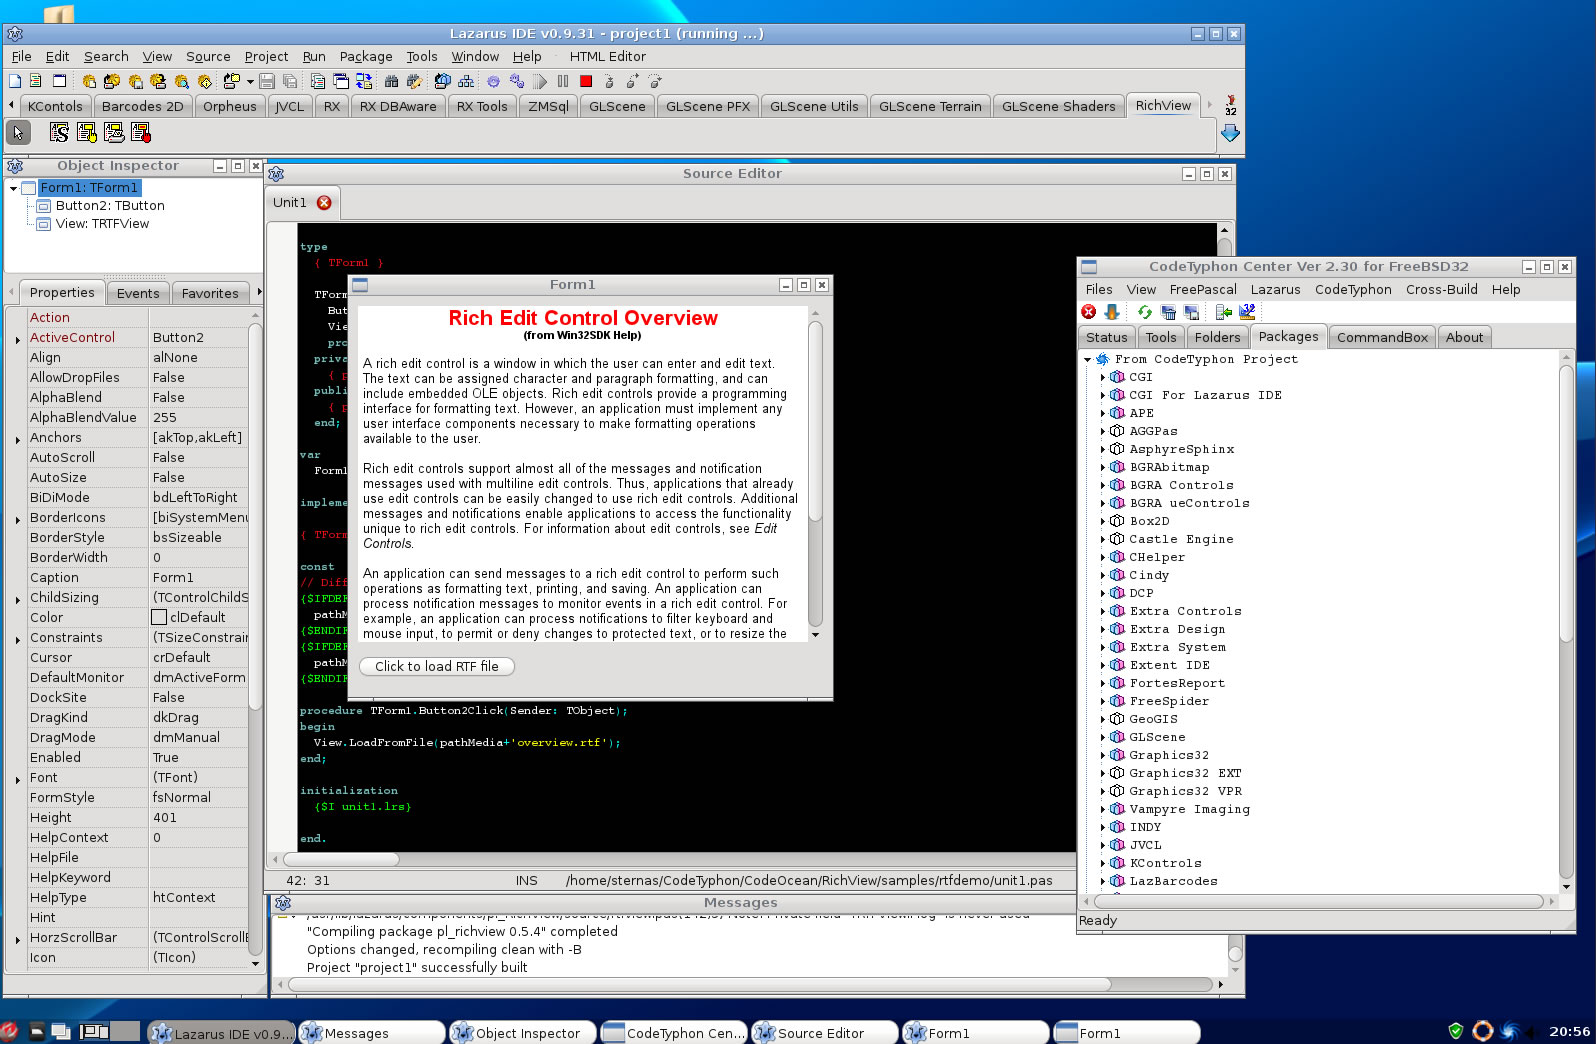Image resolution: width=1596 pixels, height=1044 pixels.
Task: Expand the BorderIcons property
Action: [x=18, y=520]
